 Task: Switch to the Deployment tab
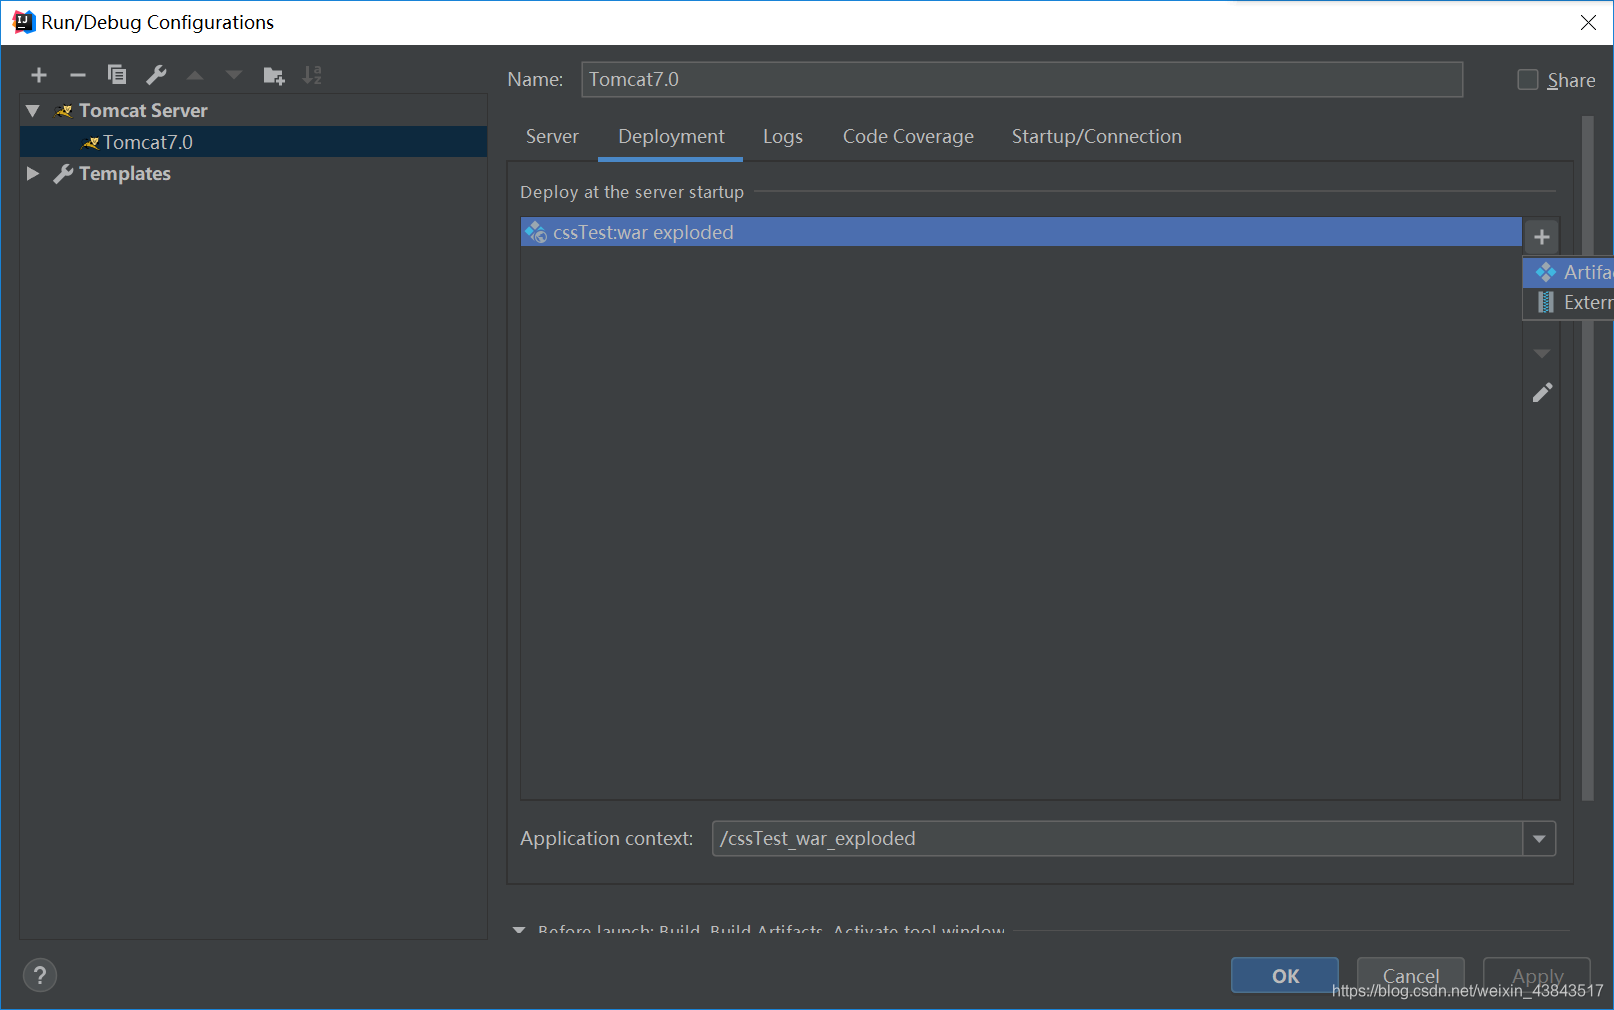click(671, 137)
